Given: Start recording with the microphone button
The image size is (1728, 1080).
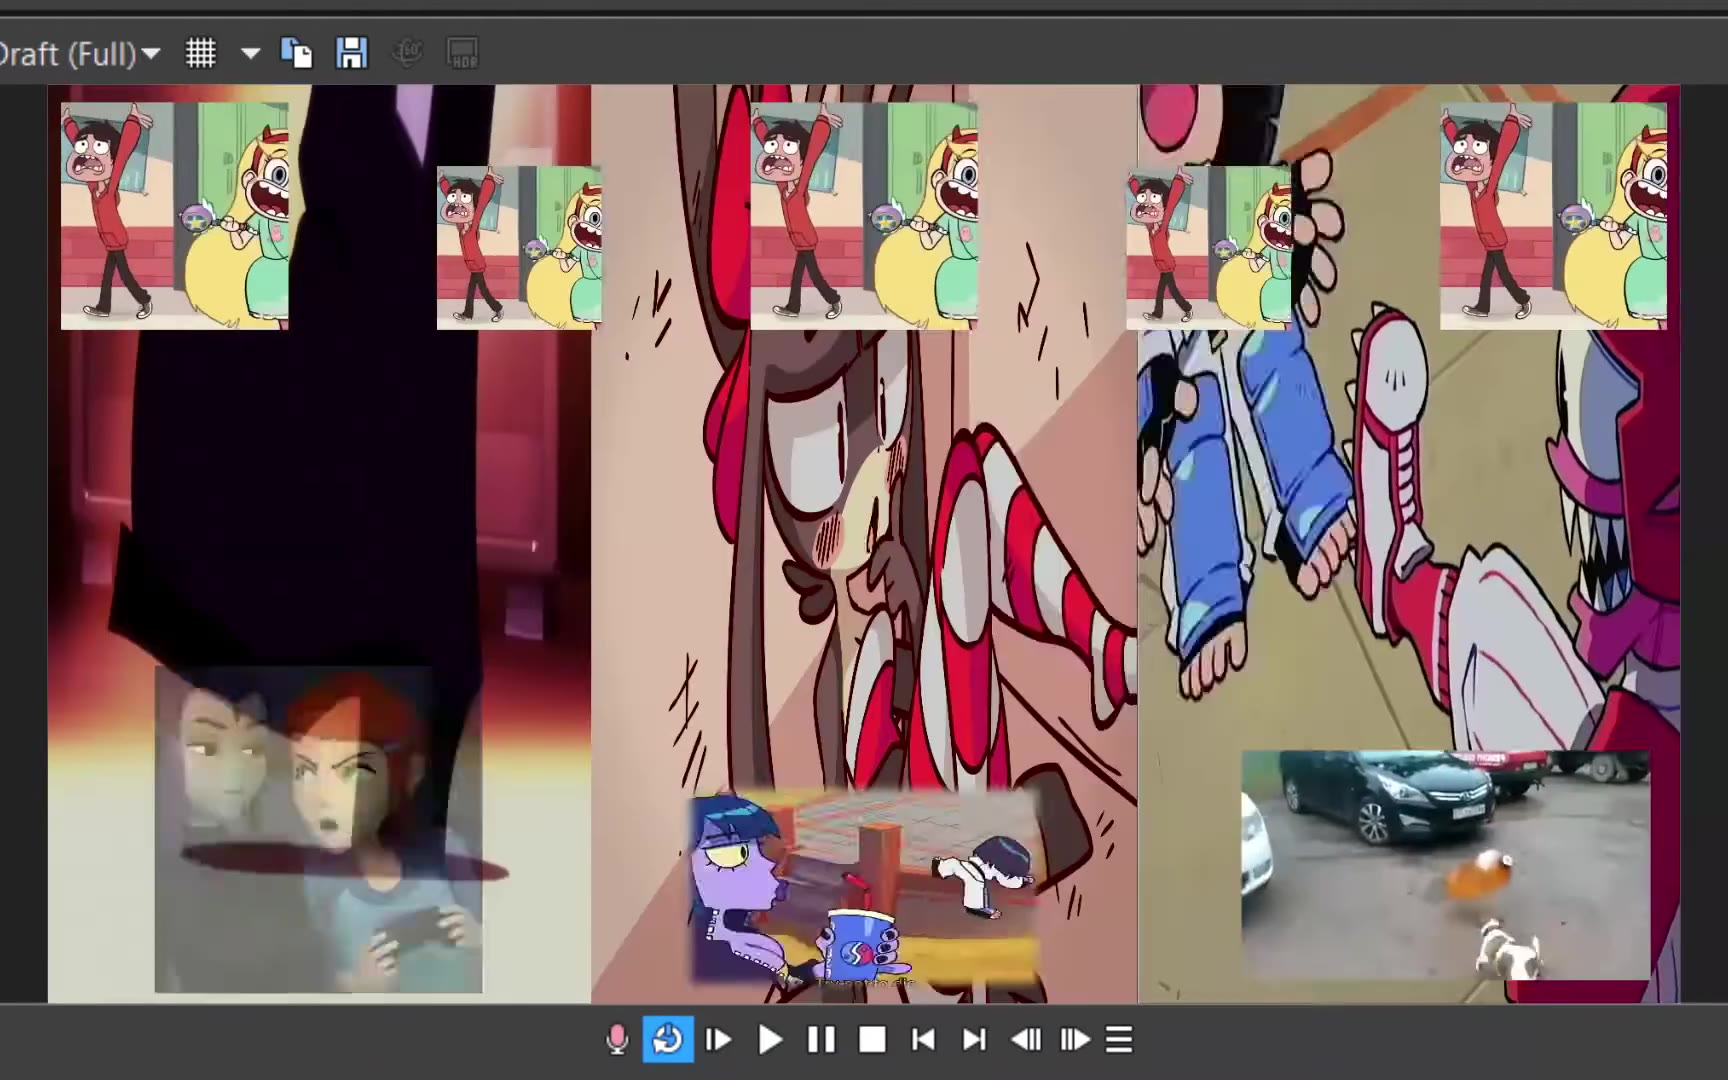Looking at the screenshot, I should [x=617, y=1040].
